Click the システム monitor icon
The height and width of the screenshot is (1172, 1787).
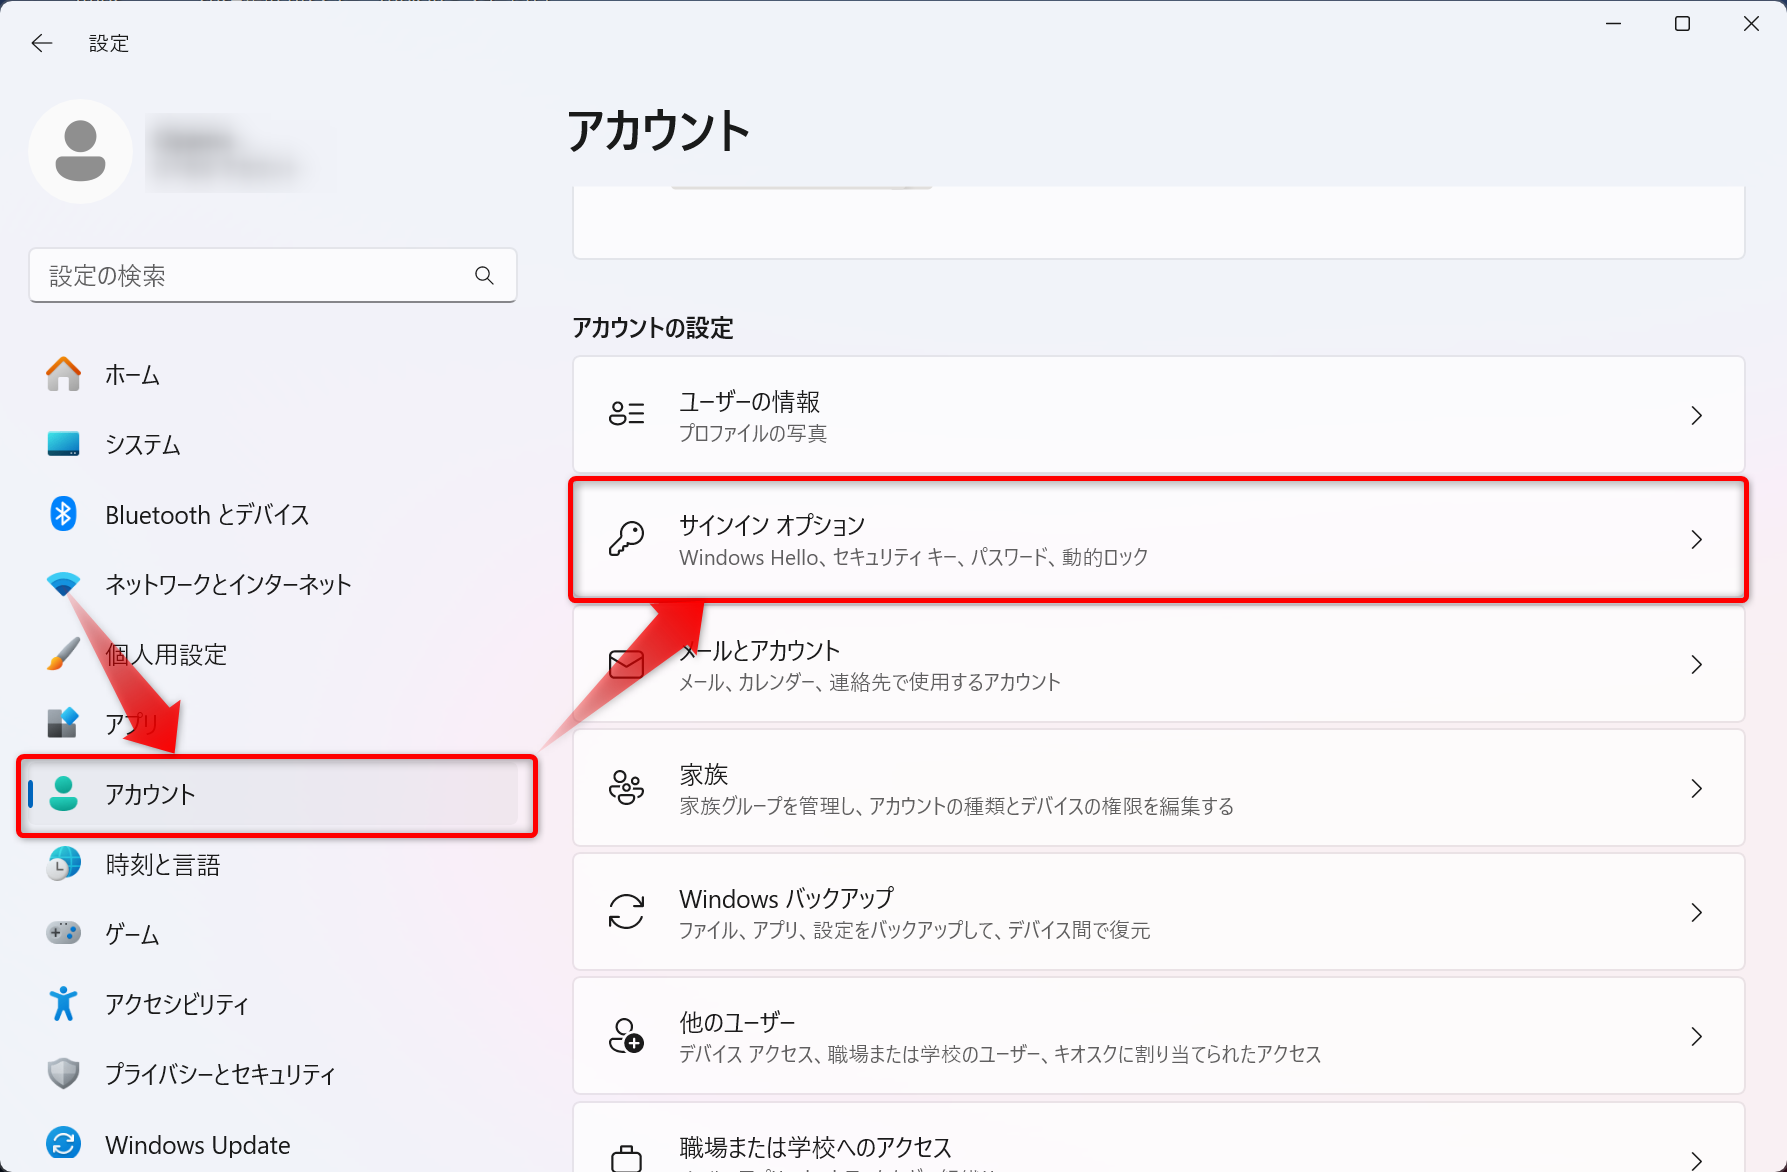(x=63, y=444)
